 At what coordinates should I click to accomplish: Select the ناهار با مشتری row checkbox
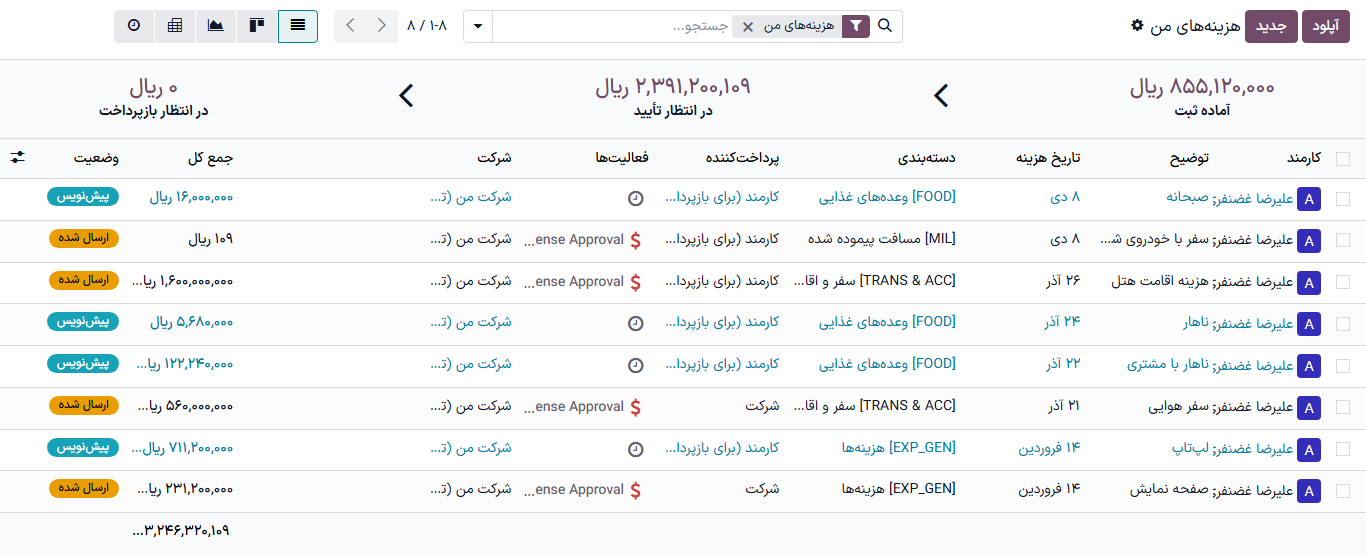coord(1342,366)
